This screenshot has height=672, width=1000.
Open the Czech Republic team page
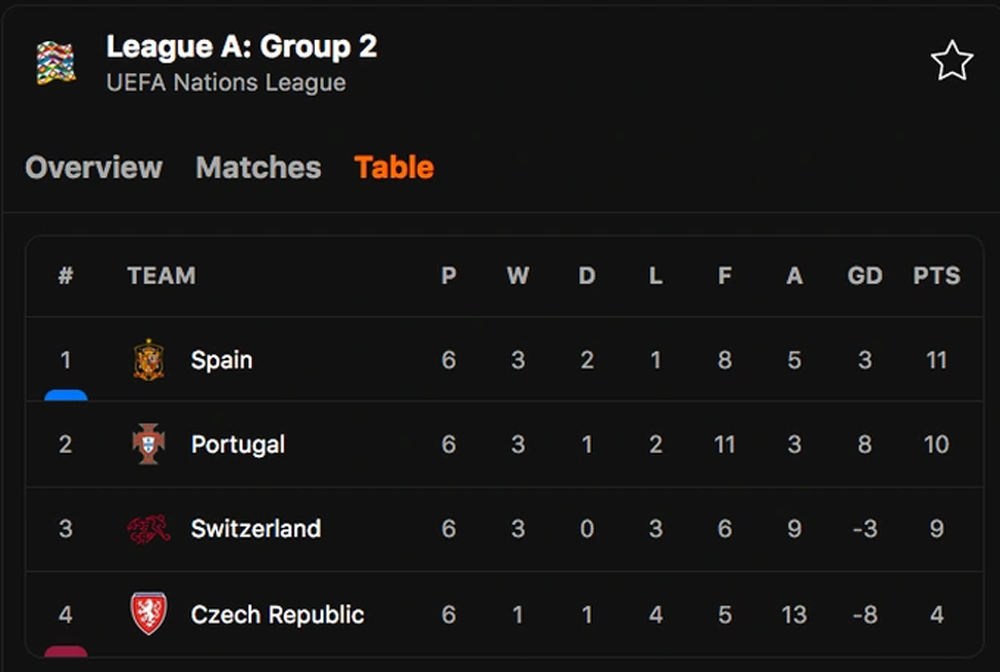coord(277,614)
